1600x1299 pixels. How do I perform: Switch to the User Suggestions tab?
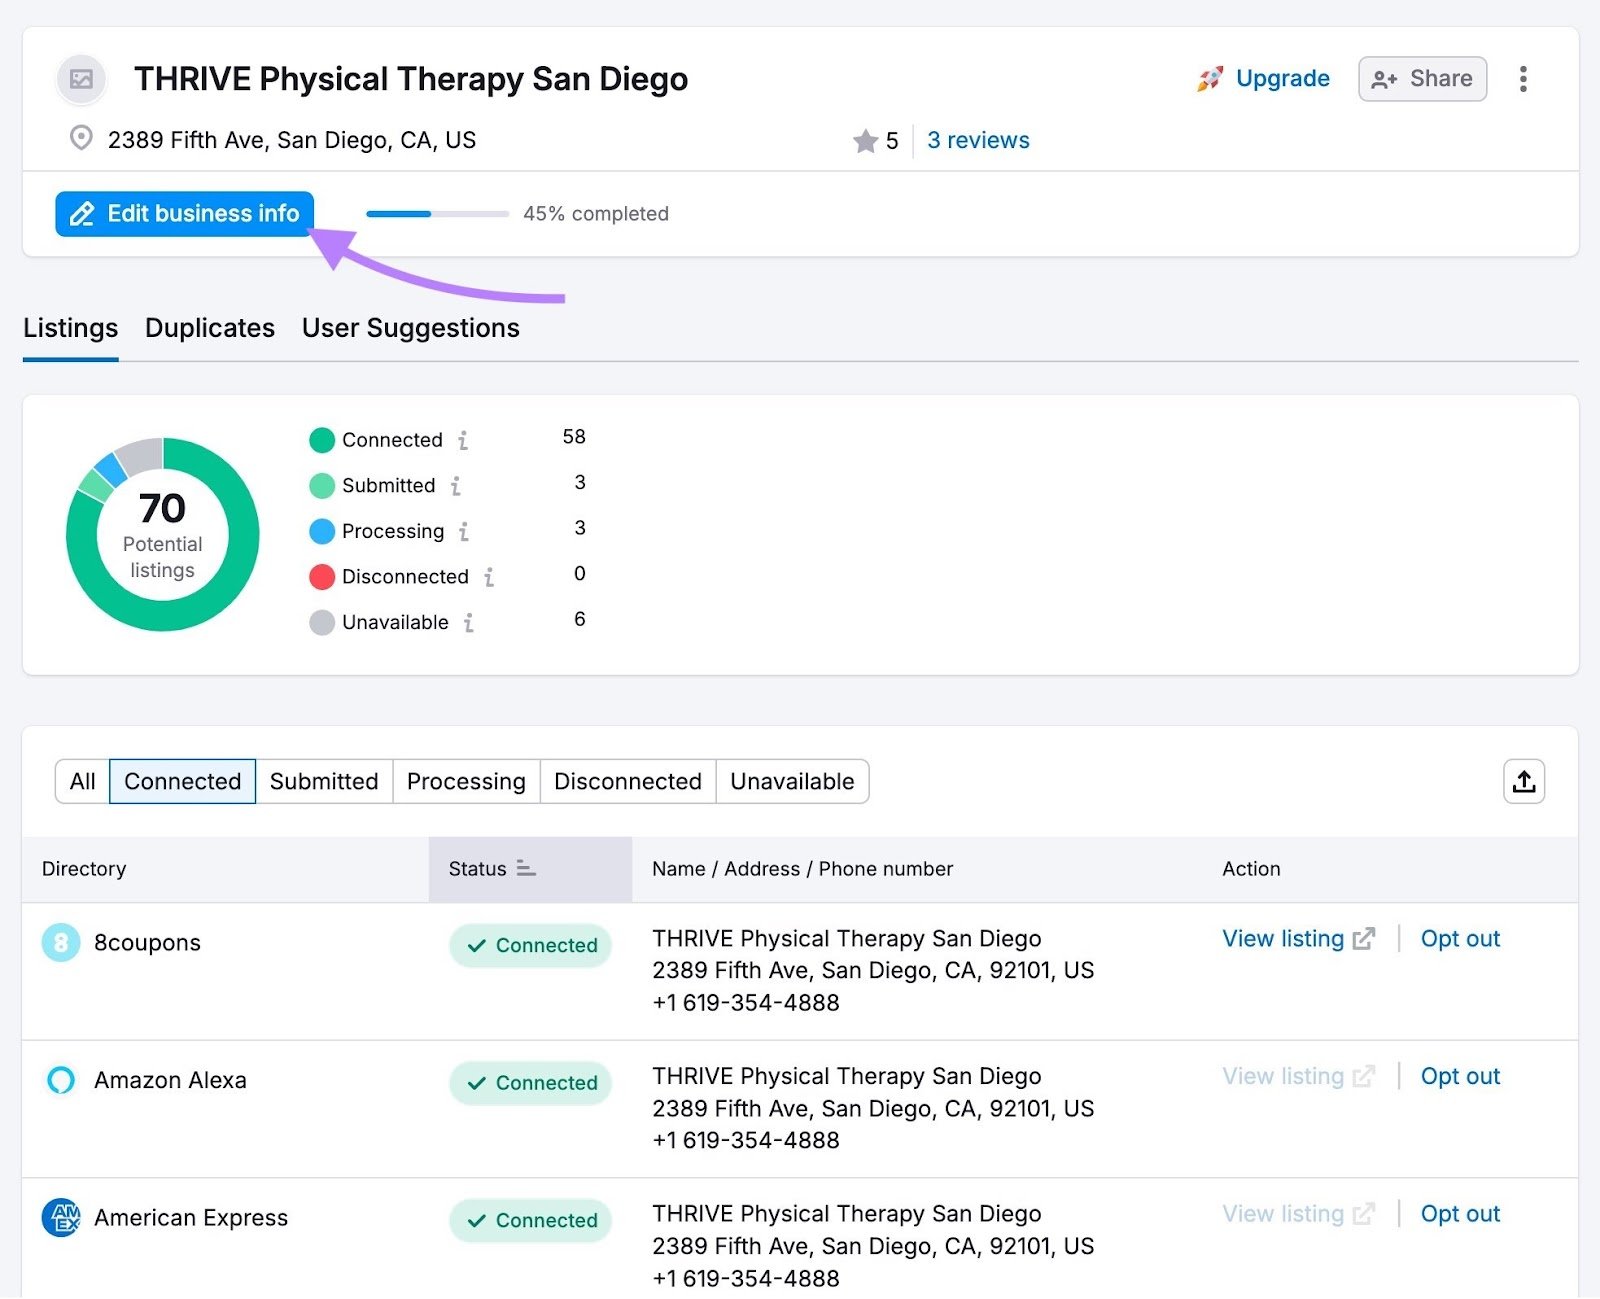[410, 327]
